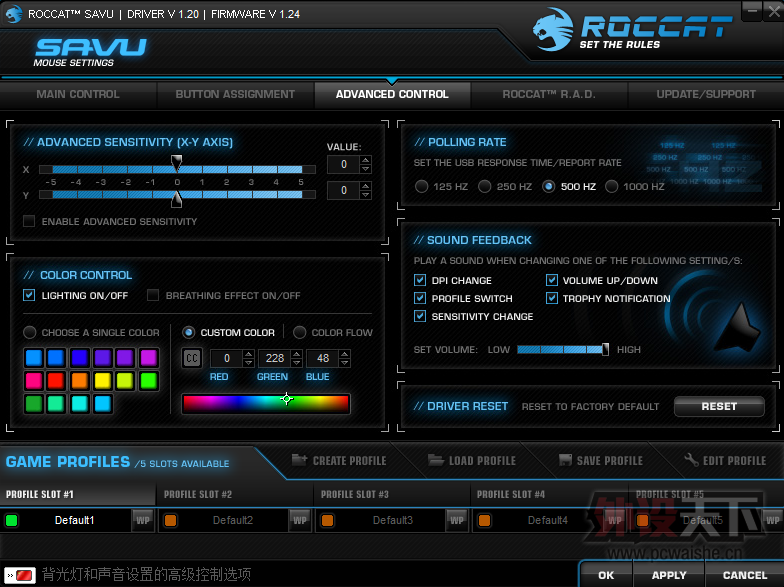Screen dimensions: 784x587
Task: Click the Cancel button
Action: (744, 575)
